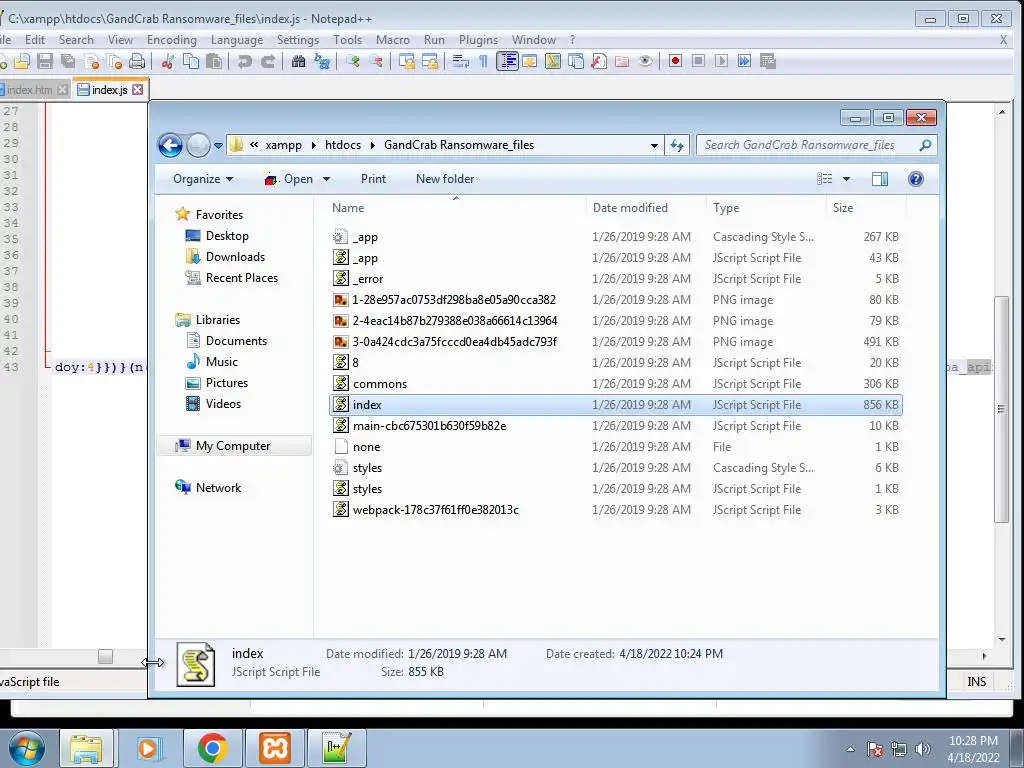Run macro multiple times icon
Image resolution: width=1024 pixels, height=768 pixels.
[x=744, y=61]
